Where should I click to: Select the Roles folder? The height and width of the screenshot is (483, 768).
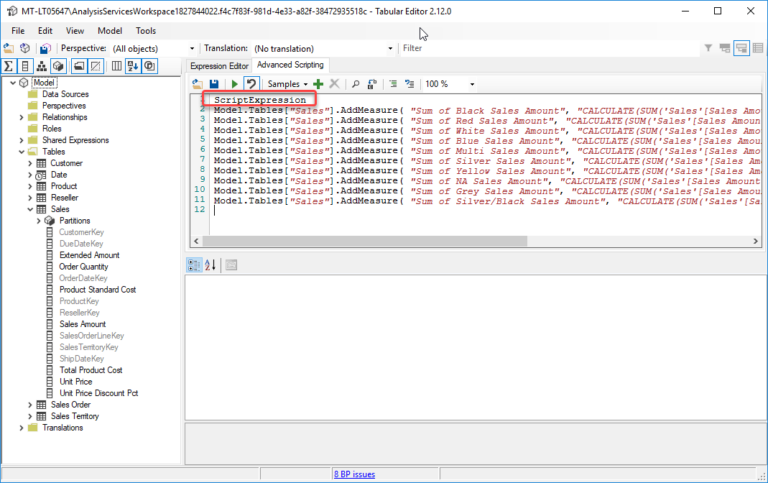(51, 128)
